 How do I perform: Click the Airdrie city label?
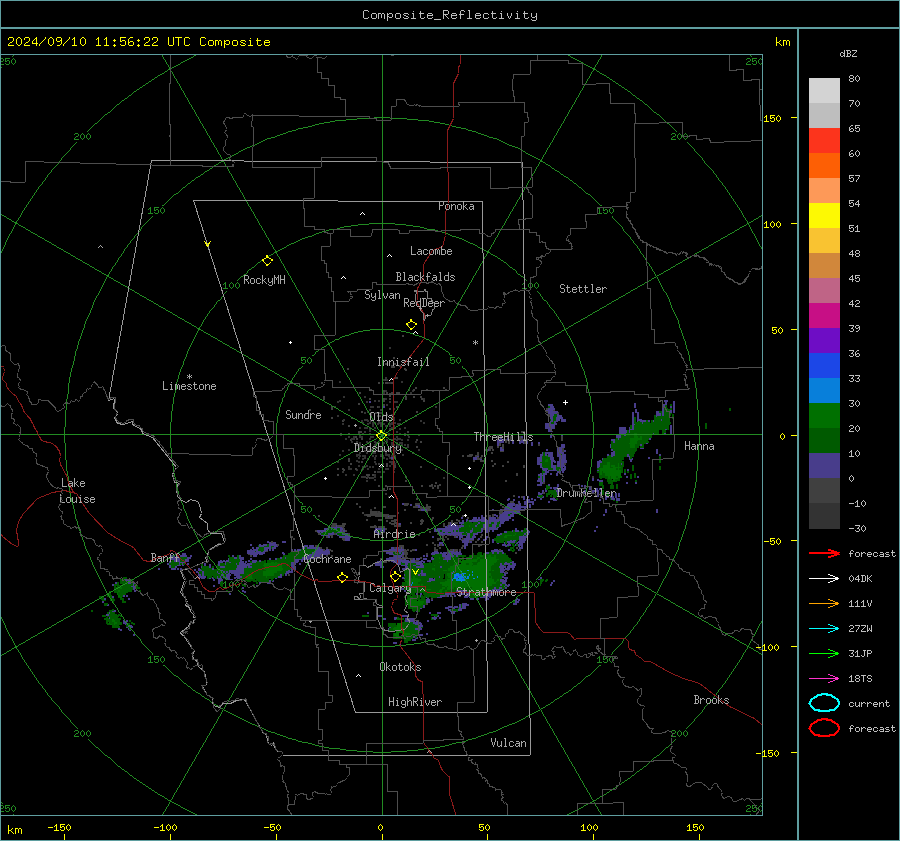(x=394, y=534)
